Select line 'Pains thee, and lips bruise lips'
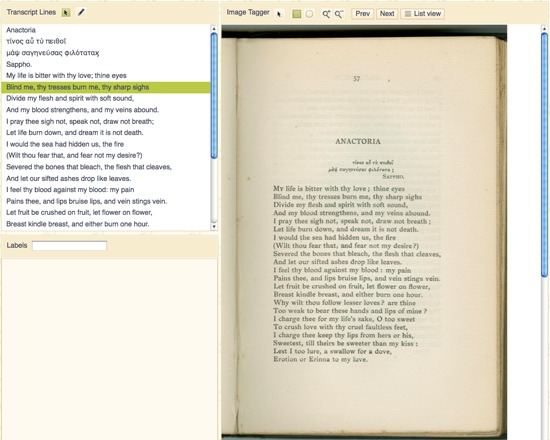Screen dimensions: 550x440 tap(106, 202)
